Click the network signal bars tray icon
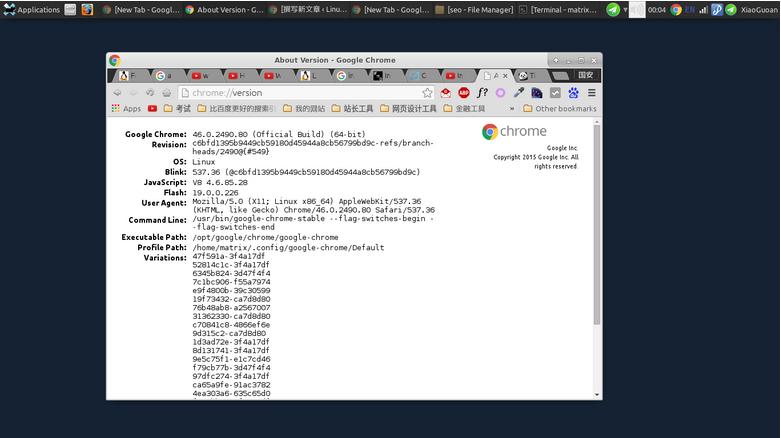The height and width of the screenshot is (438, 781). [x=703, y=9]
